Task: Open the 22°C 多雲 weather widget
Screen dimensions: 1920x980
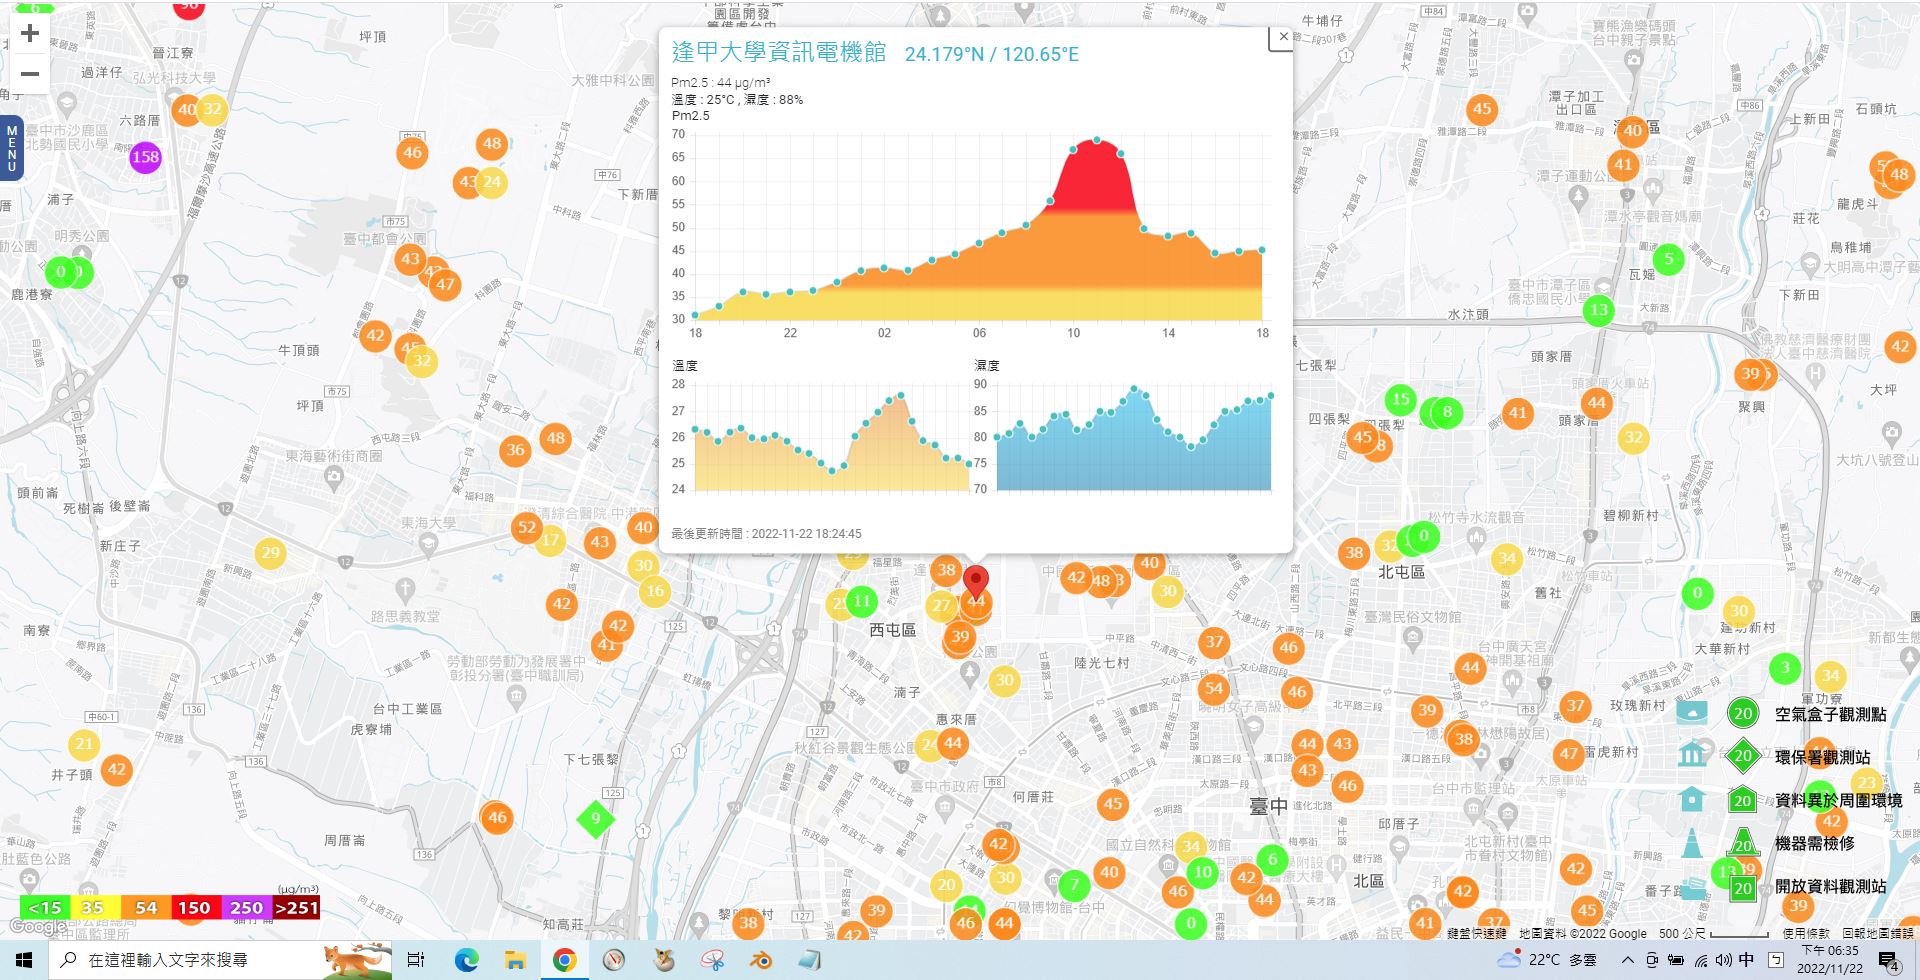Action: (x=1546, y=960)
